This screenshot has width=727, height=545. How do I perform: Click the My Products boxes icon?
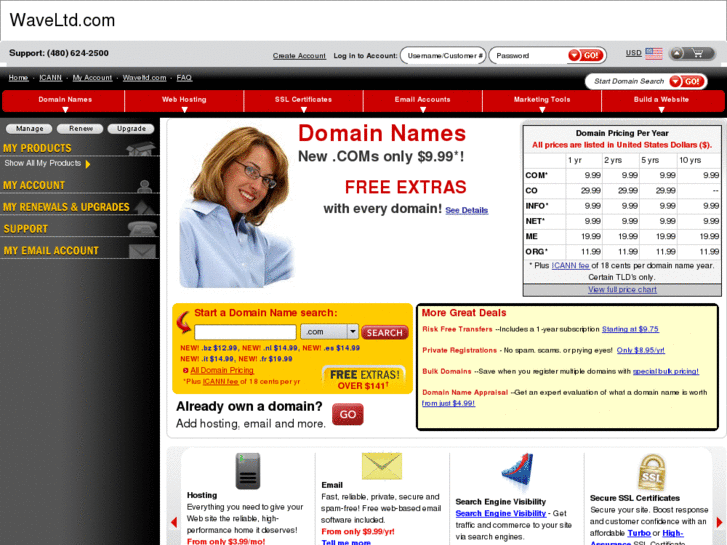pos(140,148)
